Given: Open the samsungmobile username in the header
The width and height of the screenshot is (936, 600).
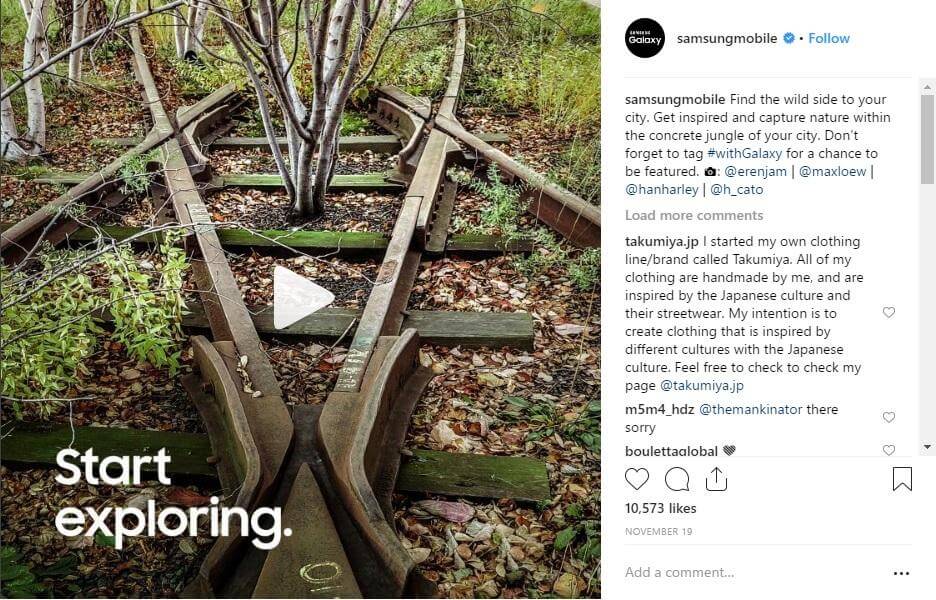Looking at the screenshot, I should coord(727,39).
